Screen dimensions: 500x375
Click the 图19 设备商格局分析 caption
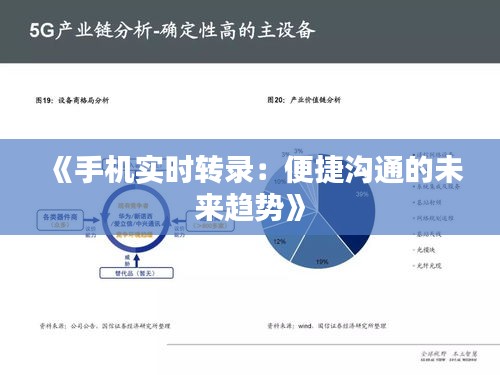coord(72,100)
